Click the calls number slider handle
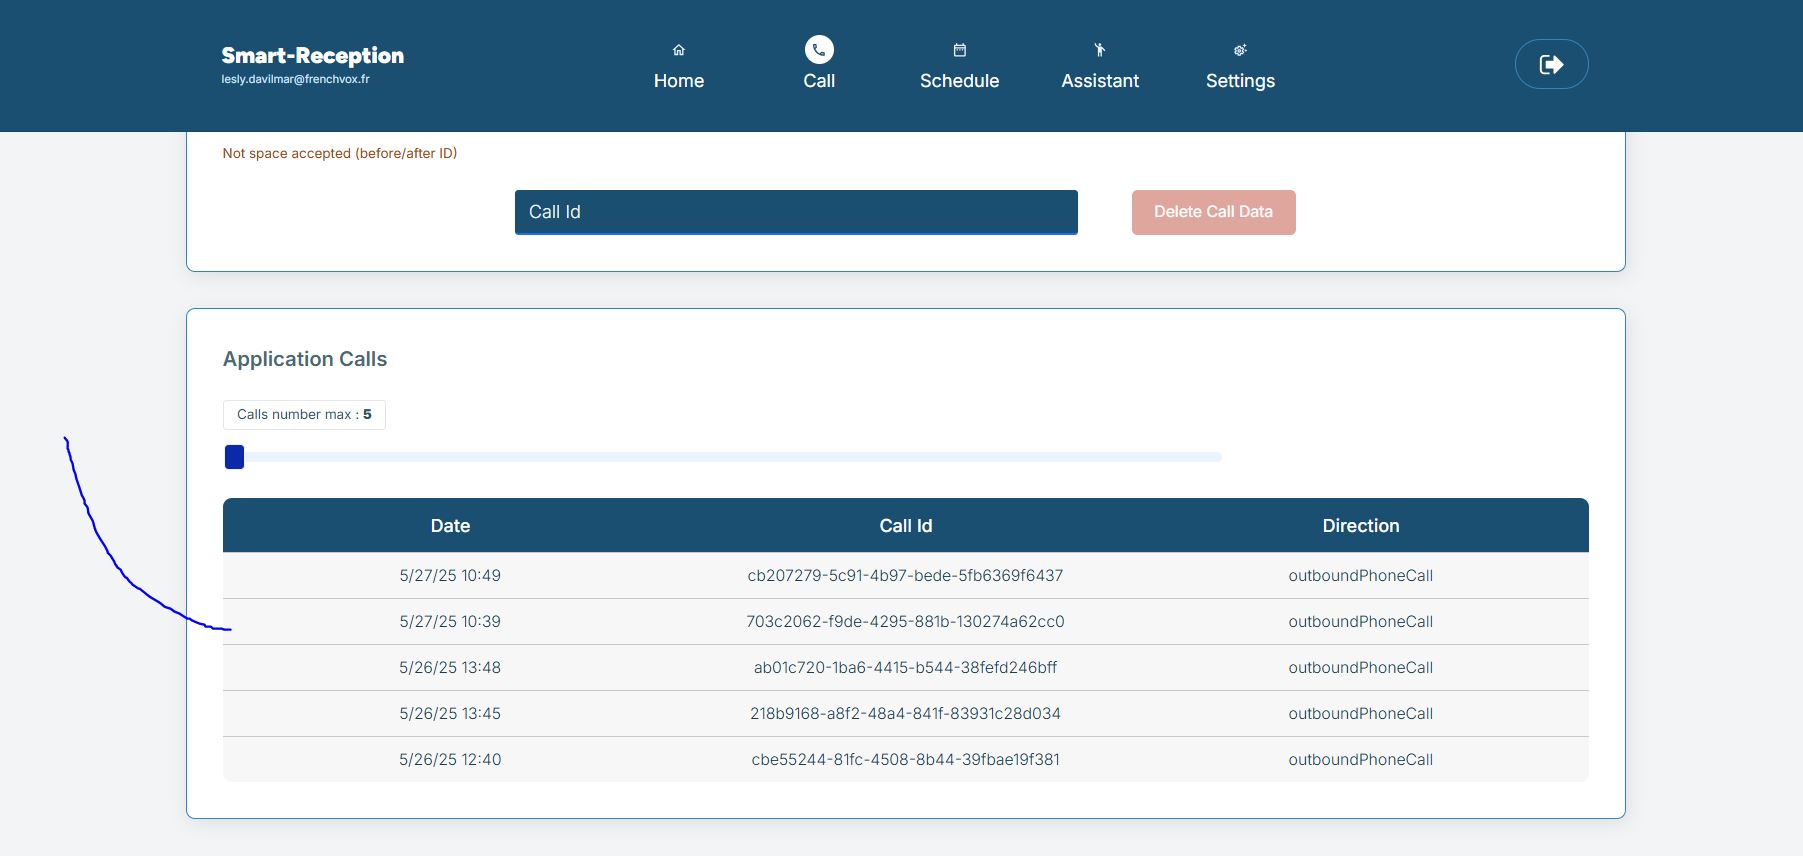This screenshot has width=1803, height=856. tap(235, 457)
